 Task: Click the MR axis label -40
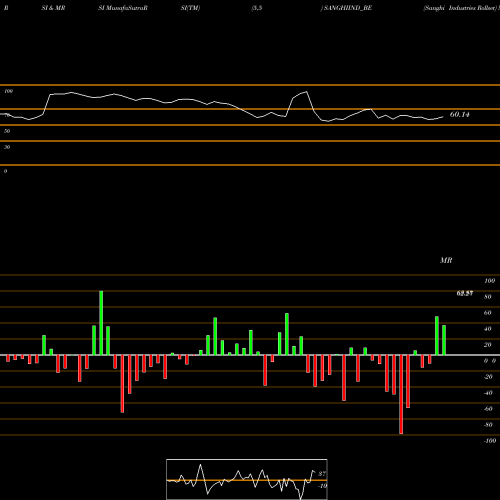[x=488, y=393]
